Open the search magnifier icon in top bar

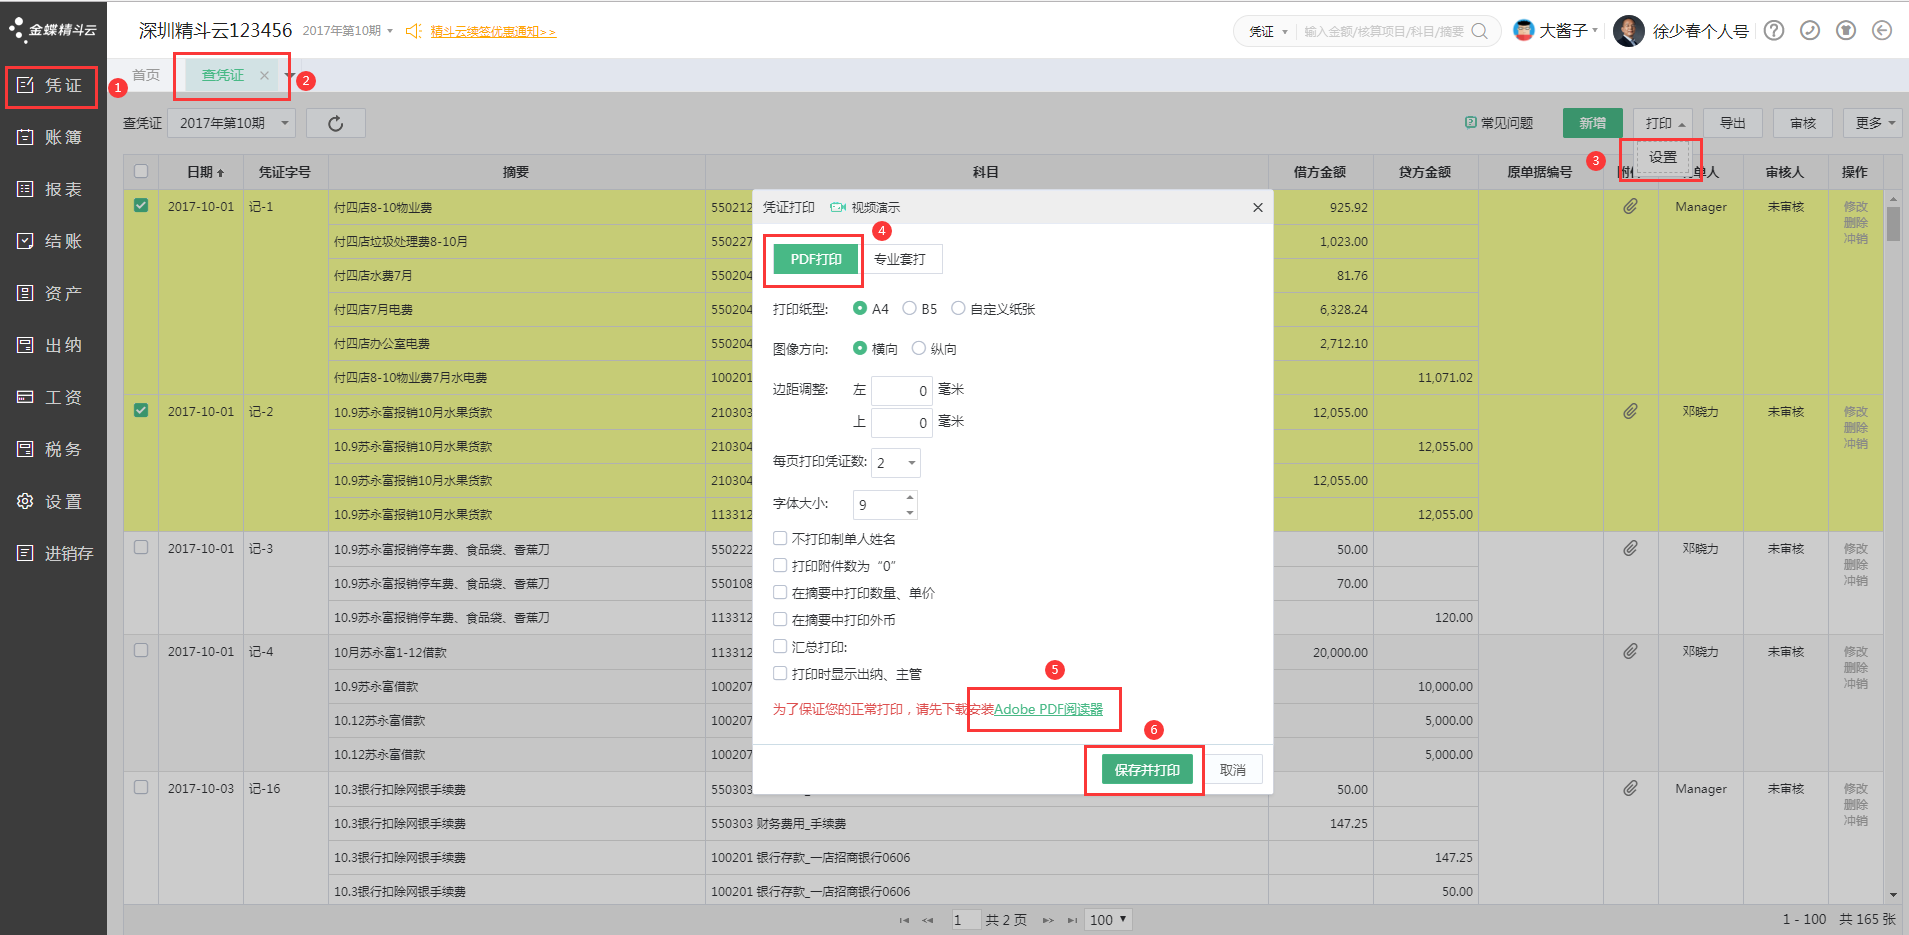pos(1480,31)
